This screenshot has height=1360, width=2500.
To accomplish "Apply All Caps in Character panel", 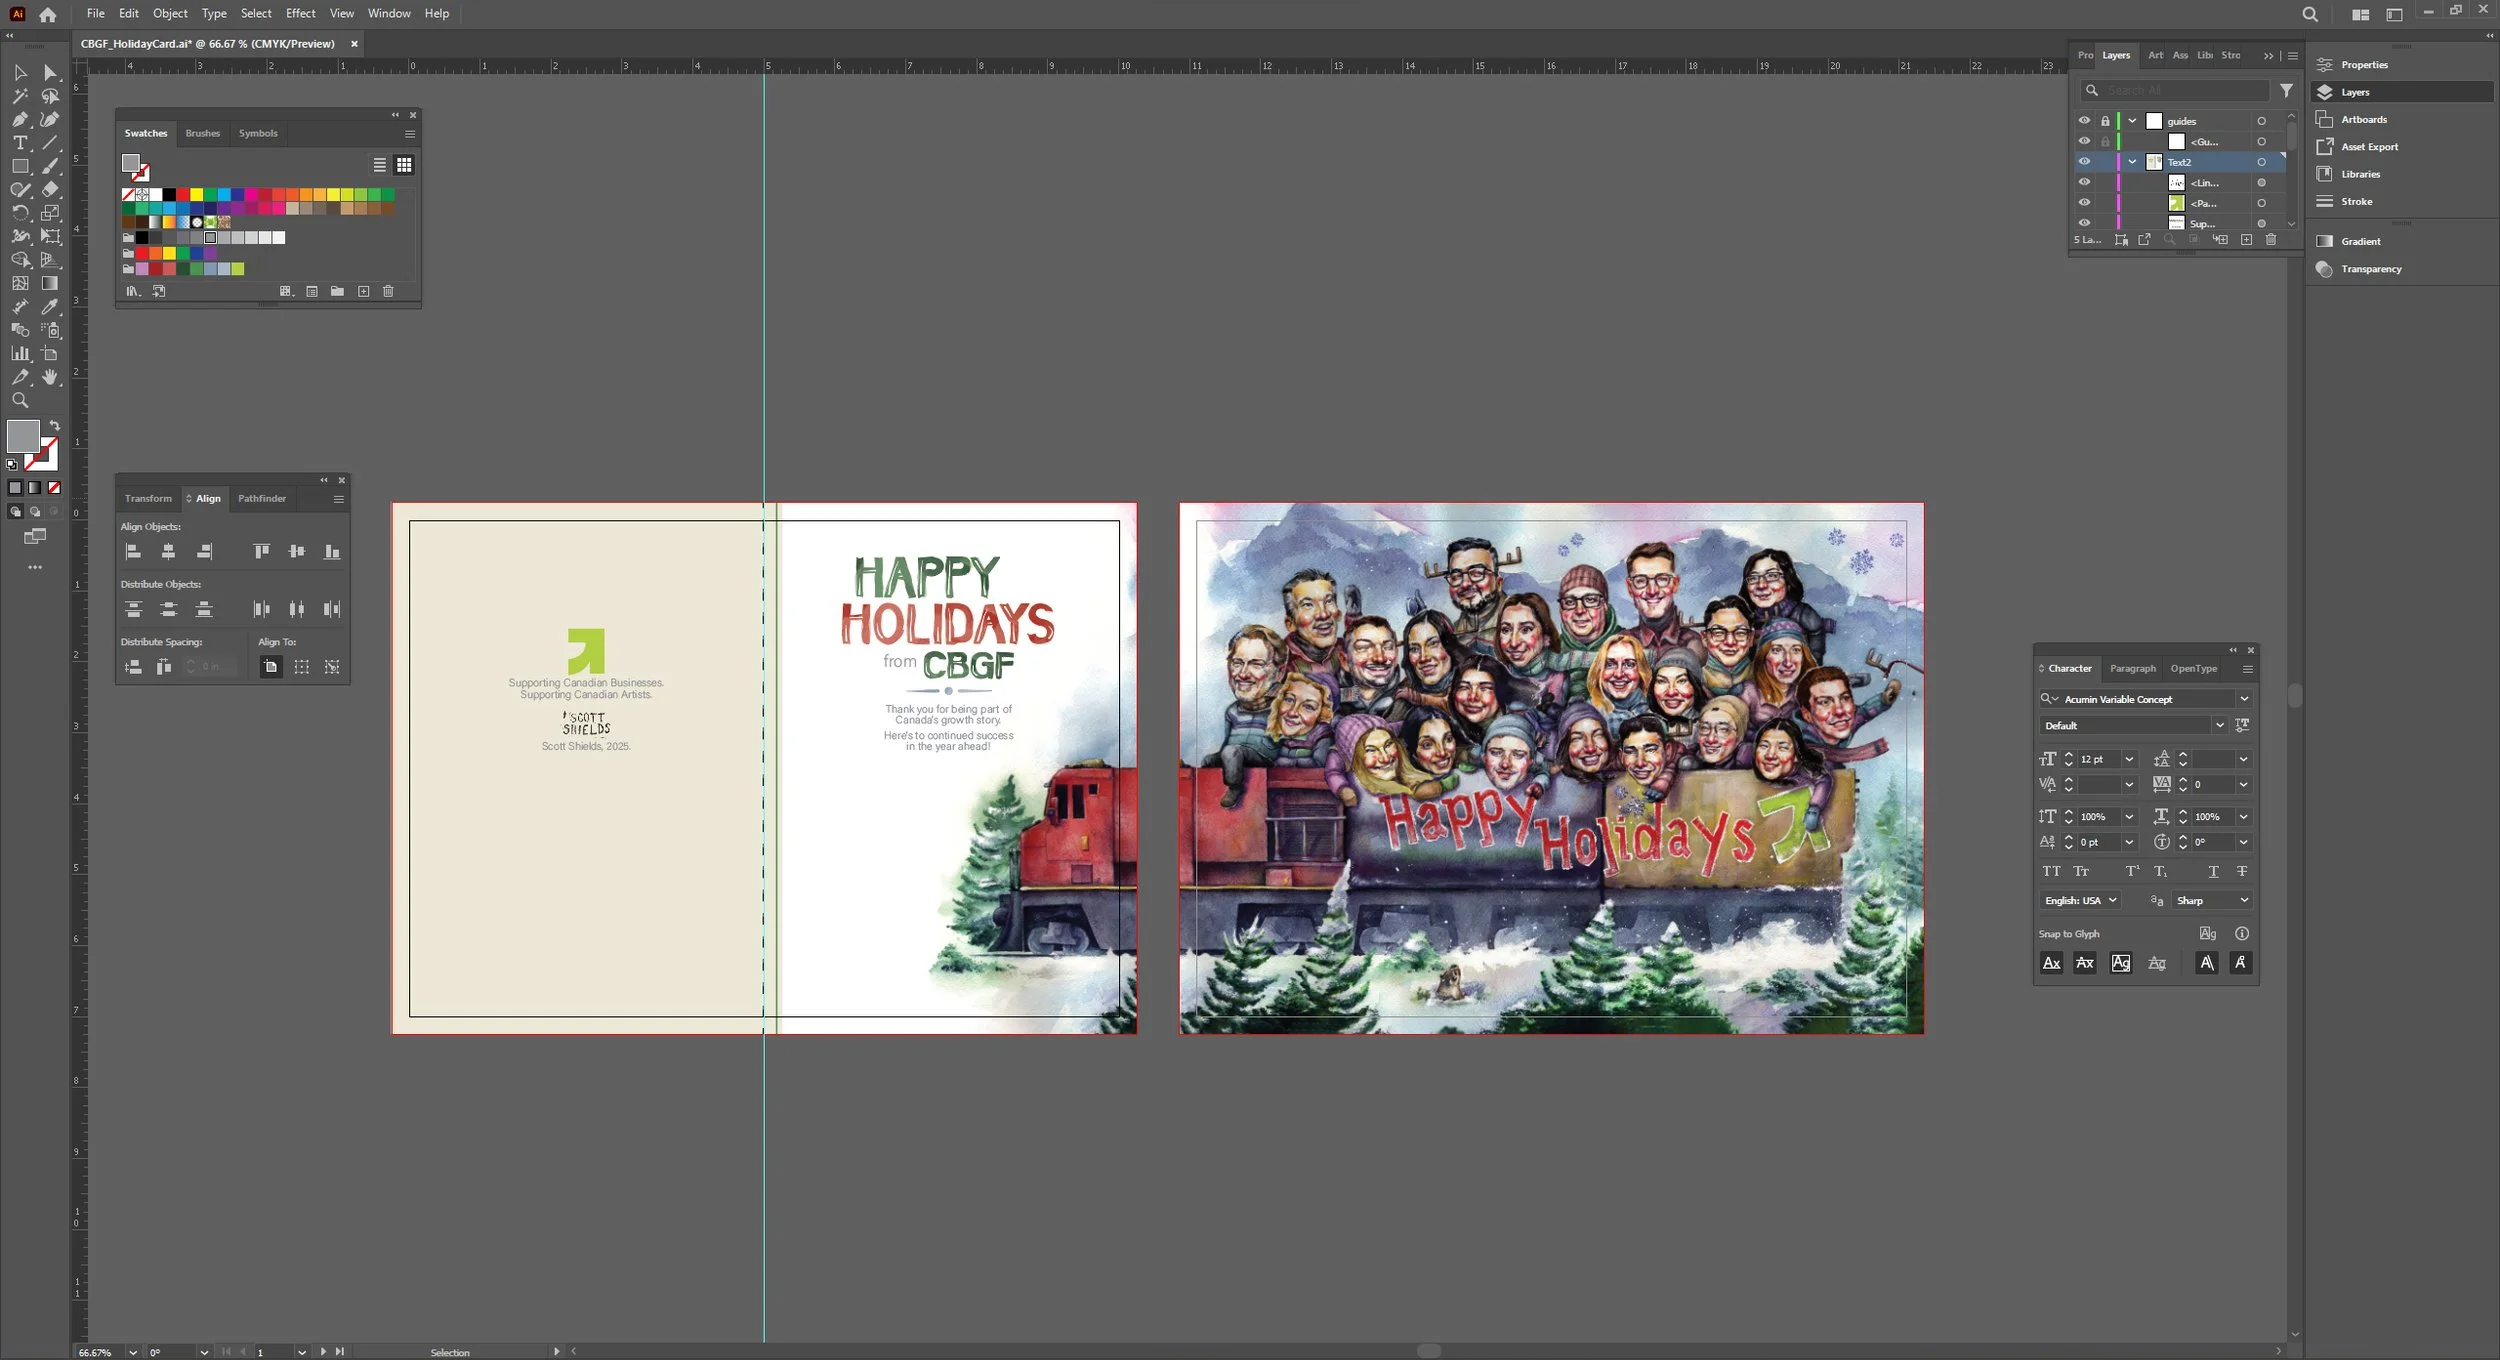I will pos(2051,871).
